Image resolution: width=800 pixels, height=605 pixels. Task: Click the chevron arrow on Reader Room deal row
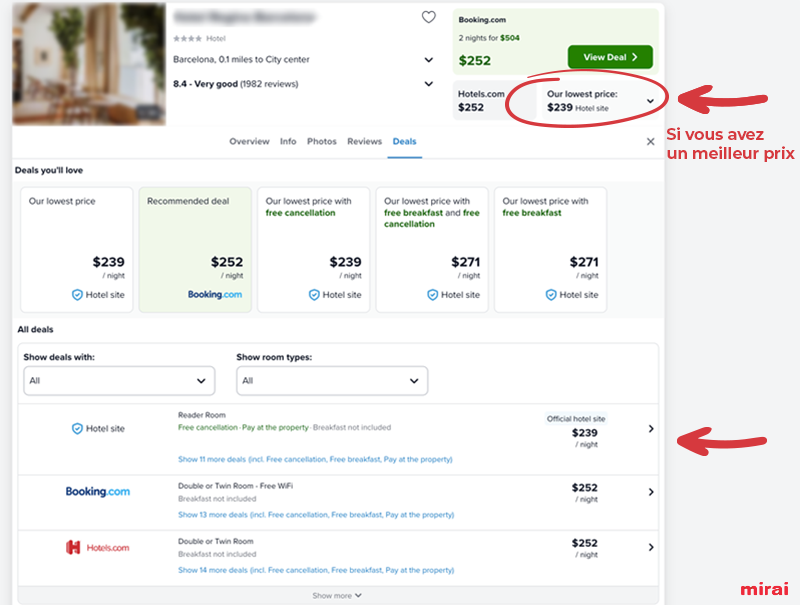point(652,428)
